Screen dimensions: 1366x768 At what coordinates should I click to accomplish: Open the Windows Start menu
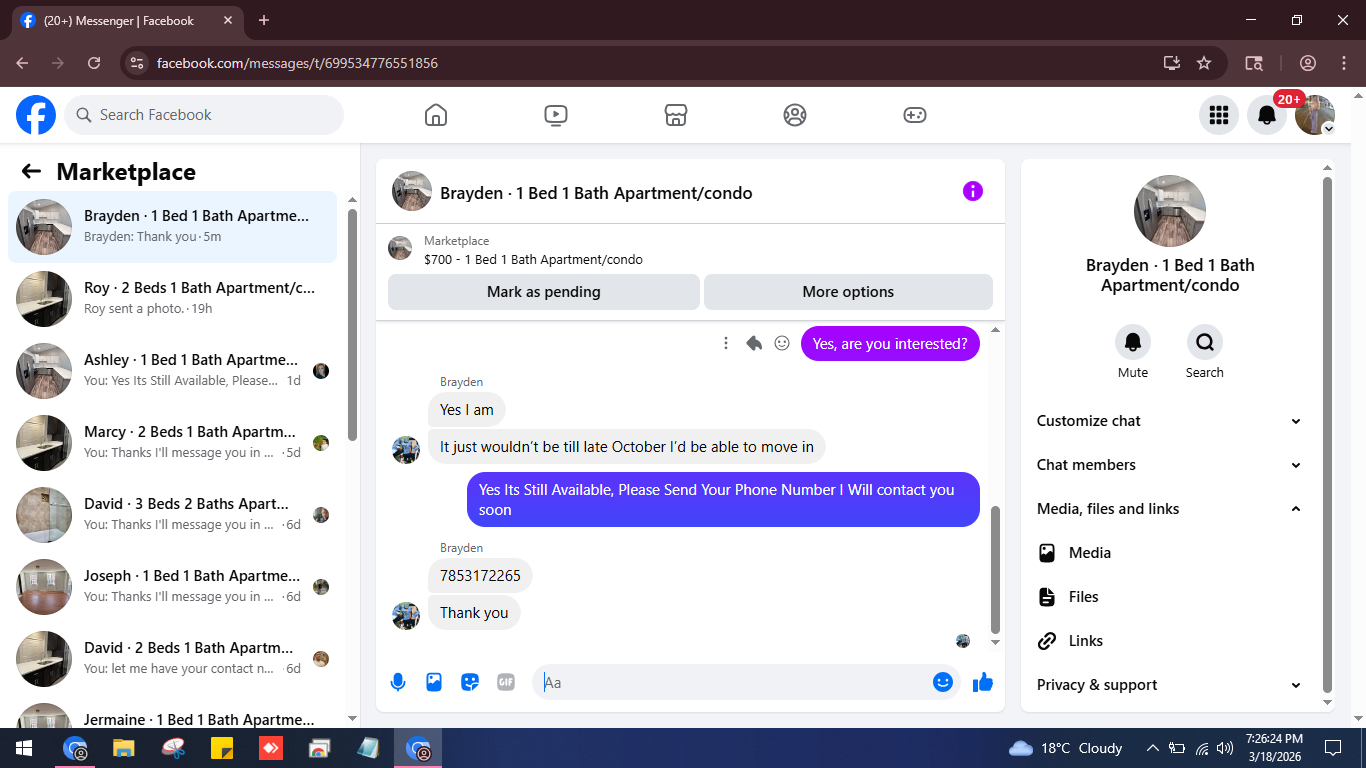point(24,748)
